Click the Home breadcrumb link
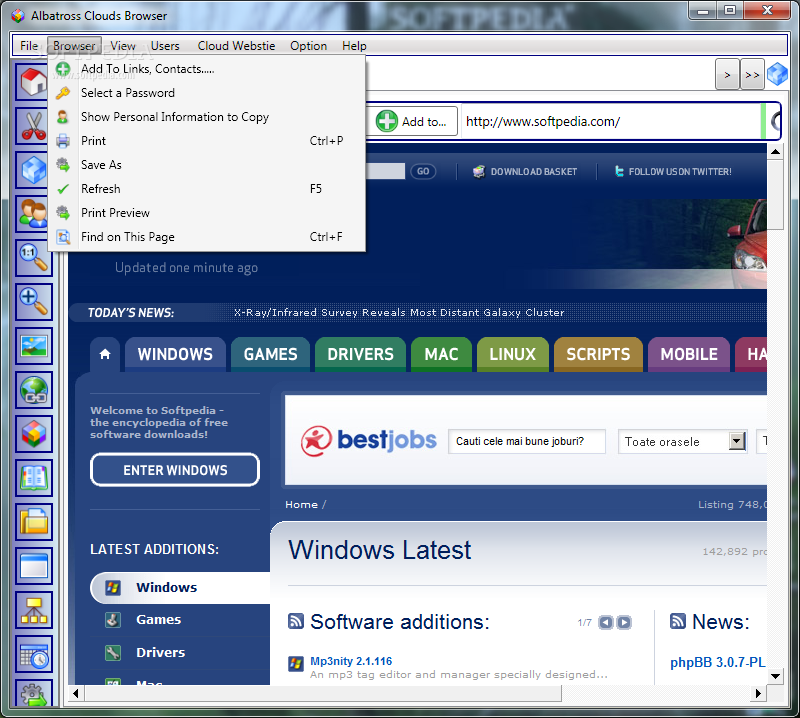The width and height of the screenshot is (800, 718). click(x=302, y=505)
